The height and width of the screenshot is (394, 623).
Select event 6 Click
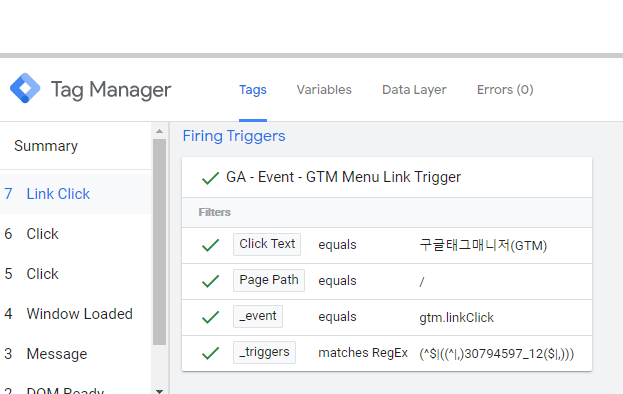tap(75, 234)
